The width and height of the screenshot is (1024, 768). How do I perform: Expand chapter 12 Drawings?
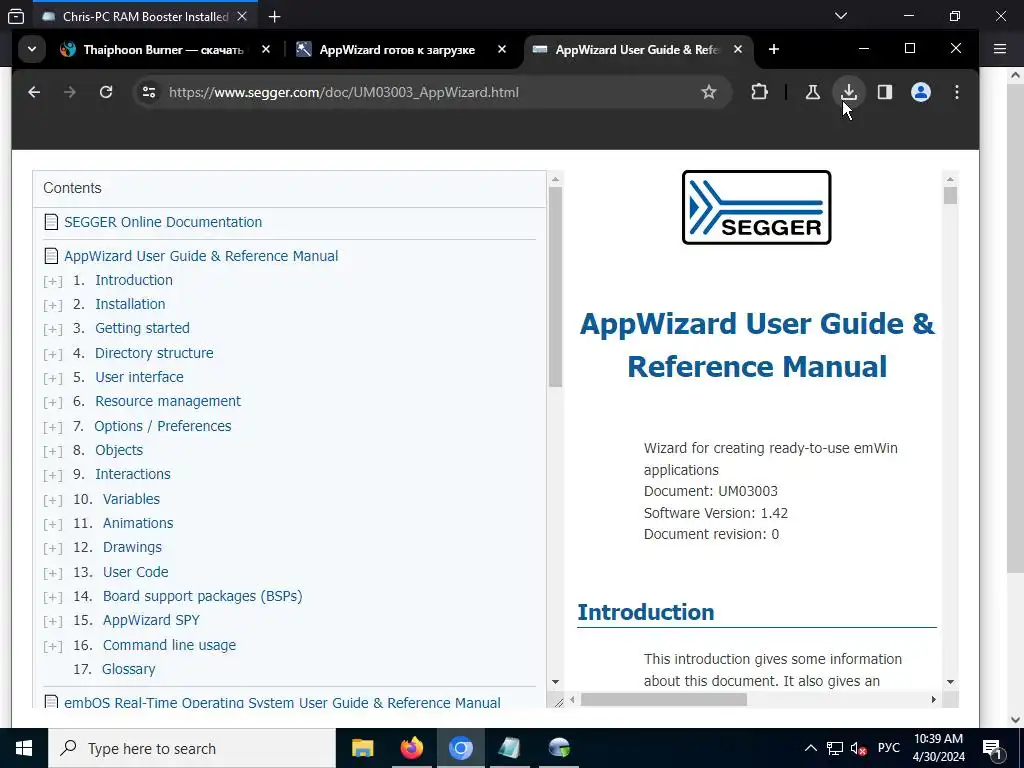53,549
